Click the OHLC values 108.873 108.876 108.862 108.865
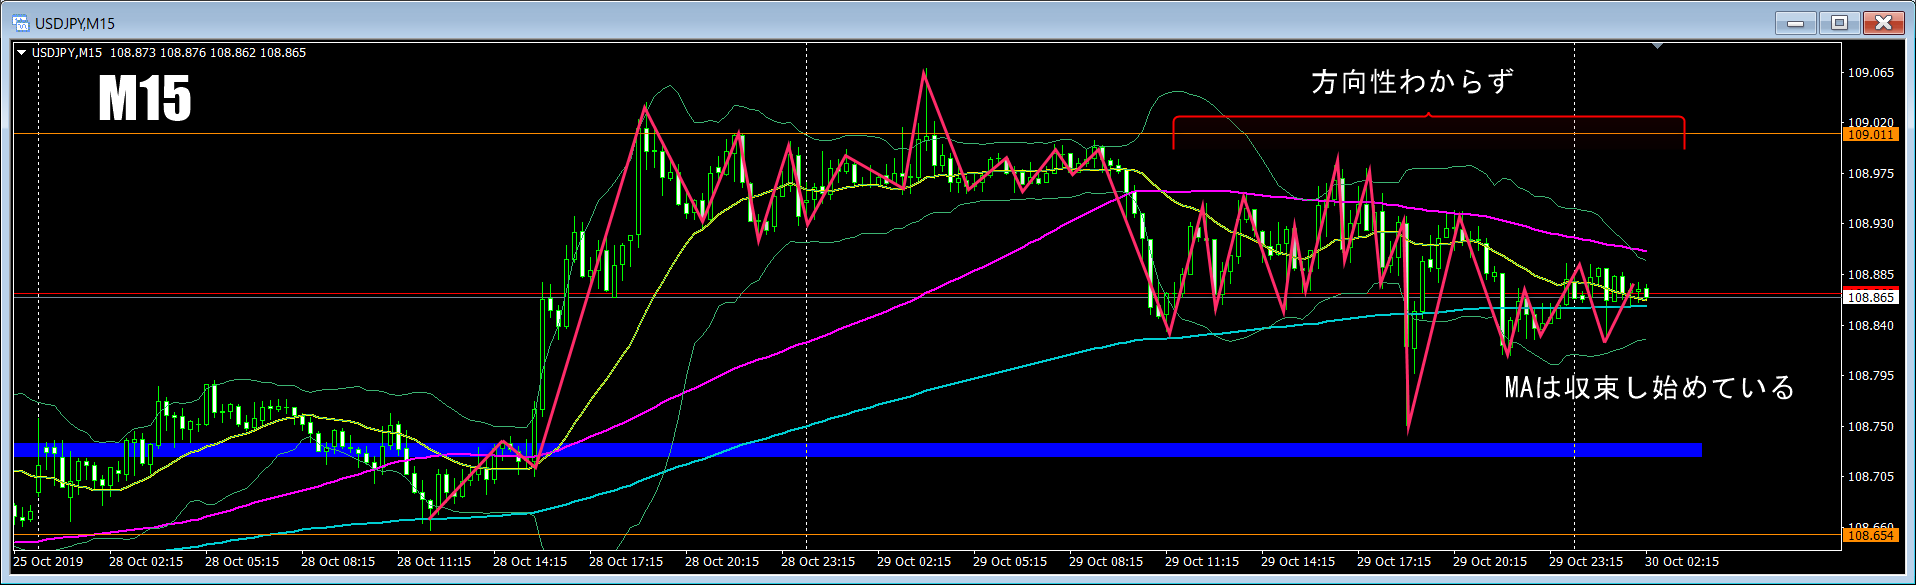This screenshot has height=585, width=1916. 208,53
